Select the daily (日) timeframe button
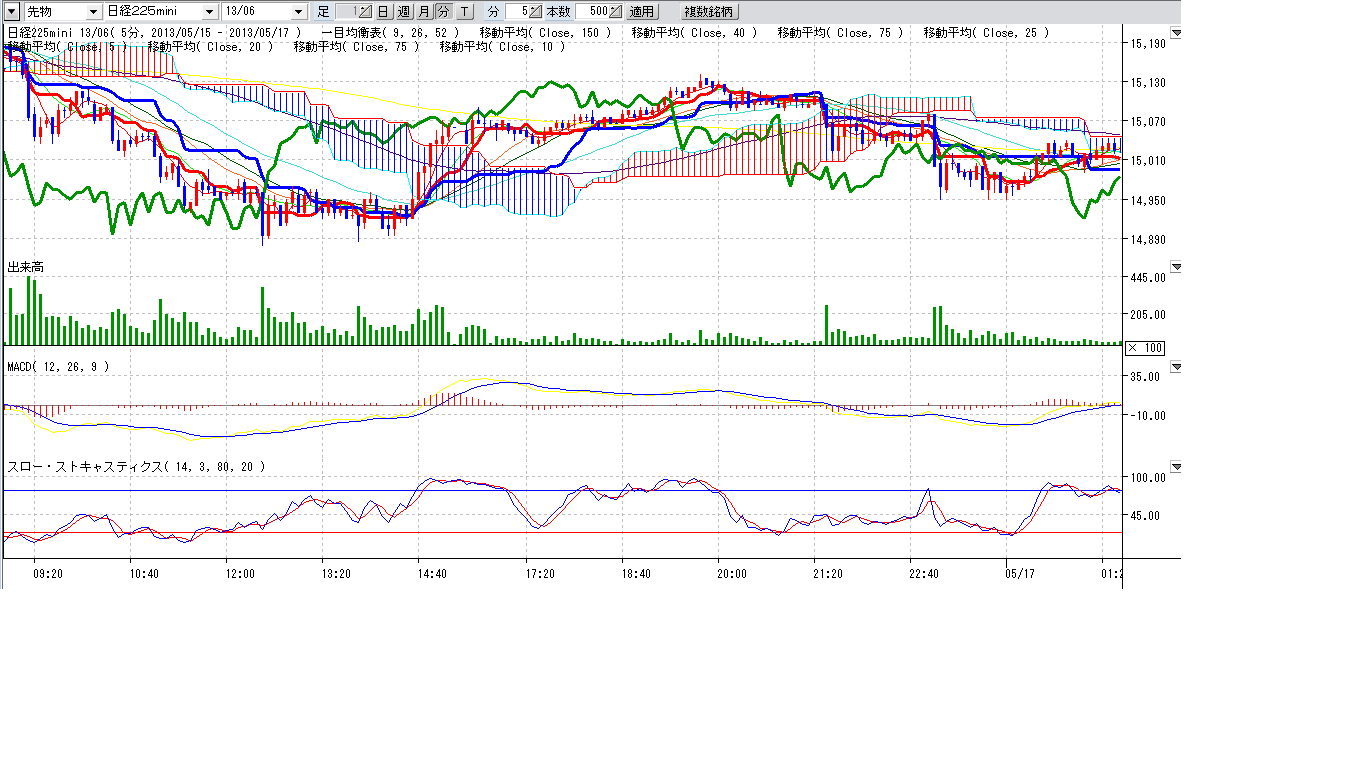The width and height of the screenshot is (1366, 768). (383, 12)
